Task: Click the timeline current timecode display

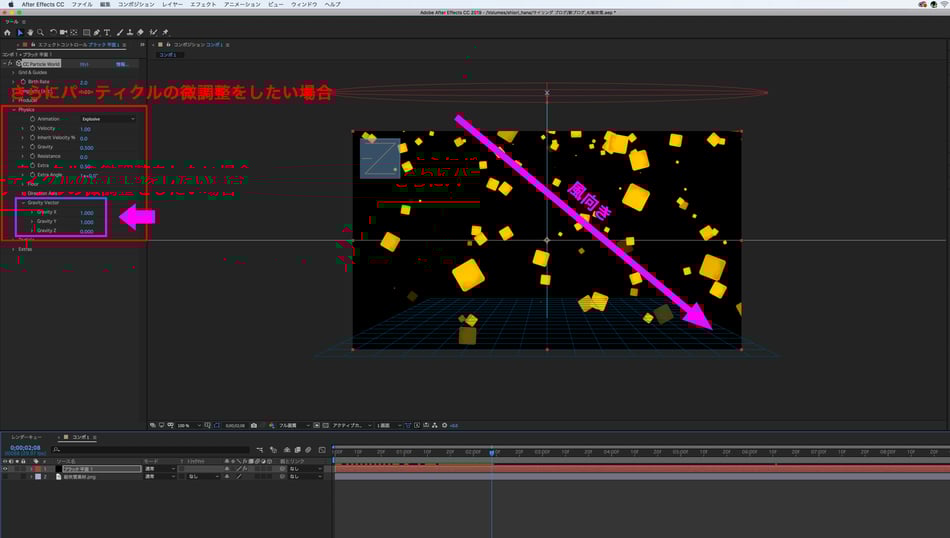Action: pos(25,448)
